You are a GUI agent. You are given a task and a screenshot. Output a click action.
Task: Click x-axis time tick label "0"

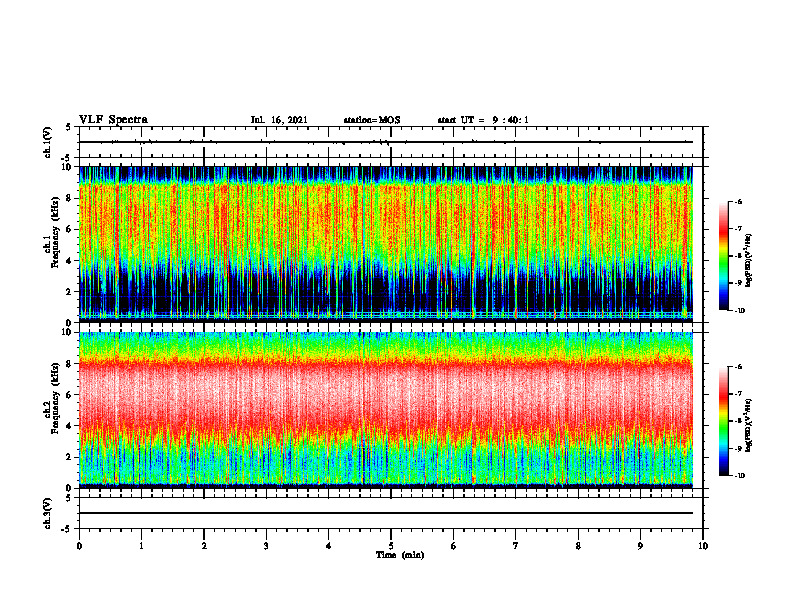[x=79, y=546]
